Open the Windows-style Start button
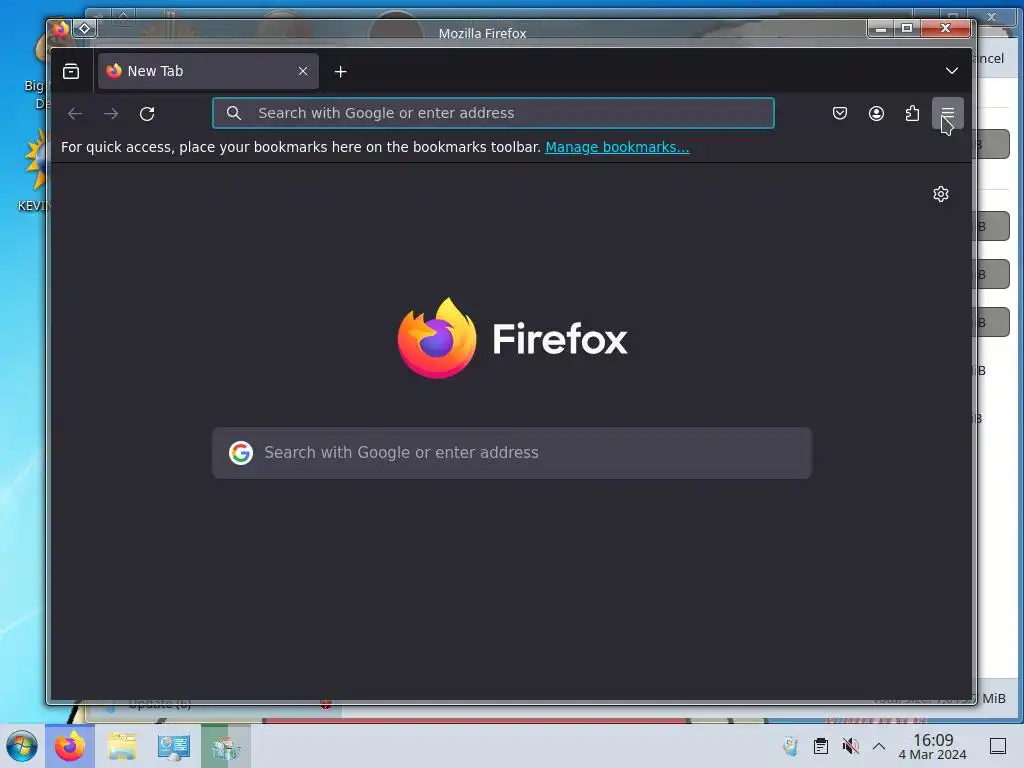Screen dimensions: 1024x768 (22, 746)
